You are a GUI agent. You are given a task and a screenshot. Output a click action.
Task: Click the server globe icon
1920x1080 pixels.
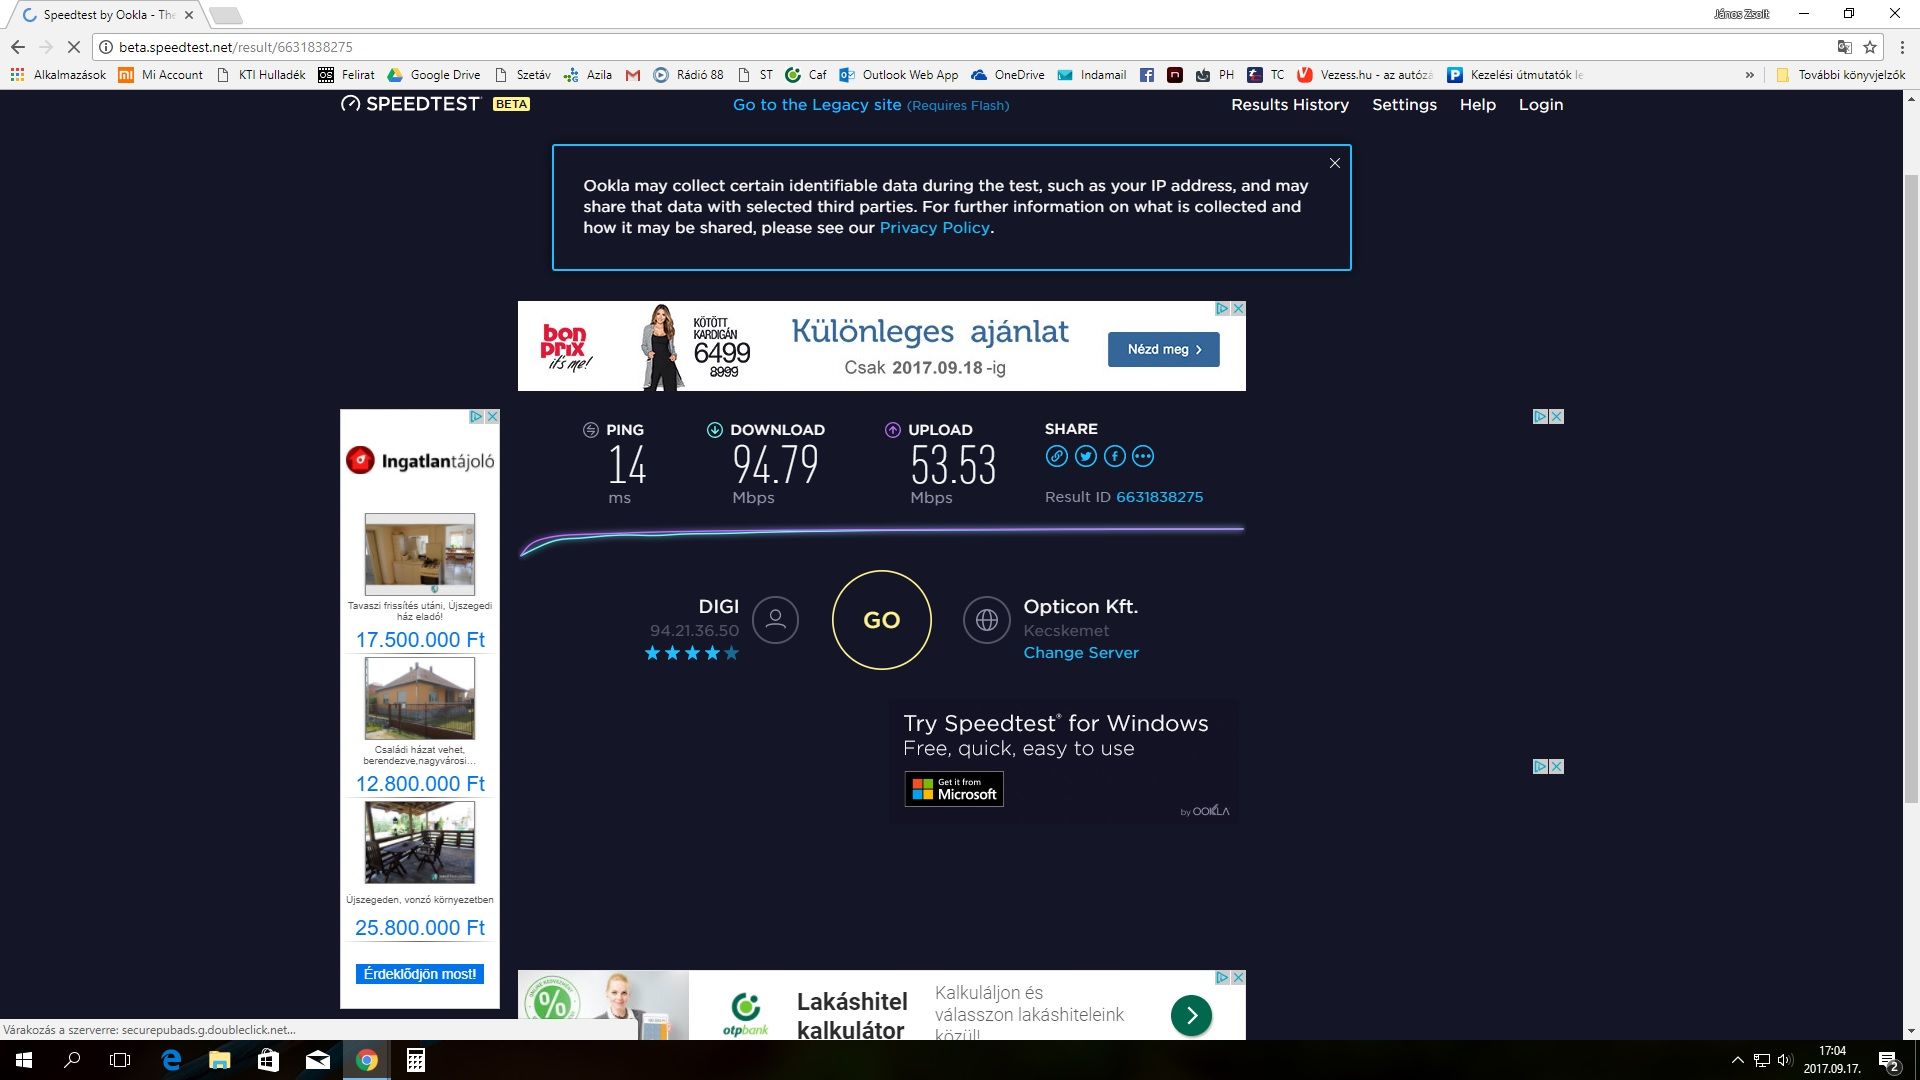click(x=986, y=620)
